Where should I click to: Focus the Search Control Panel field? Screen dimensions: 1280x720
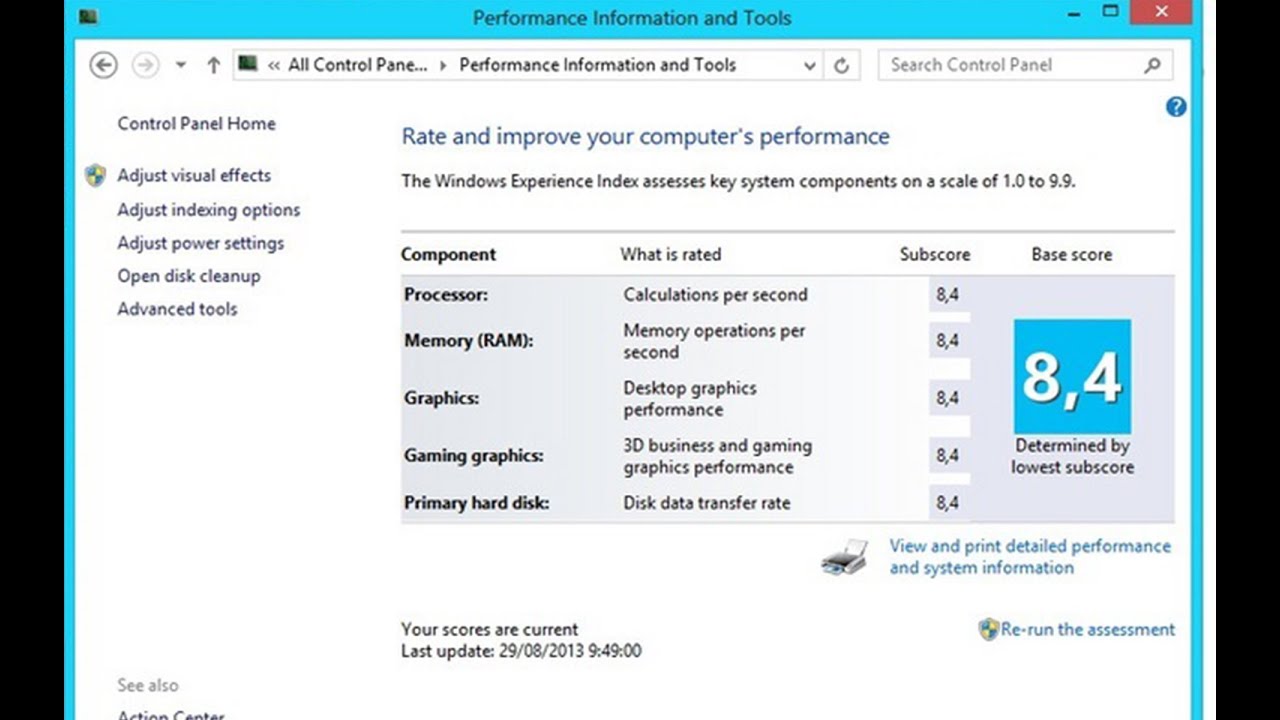1010,65
